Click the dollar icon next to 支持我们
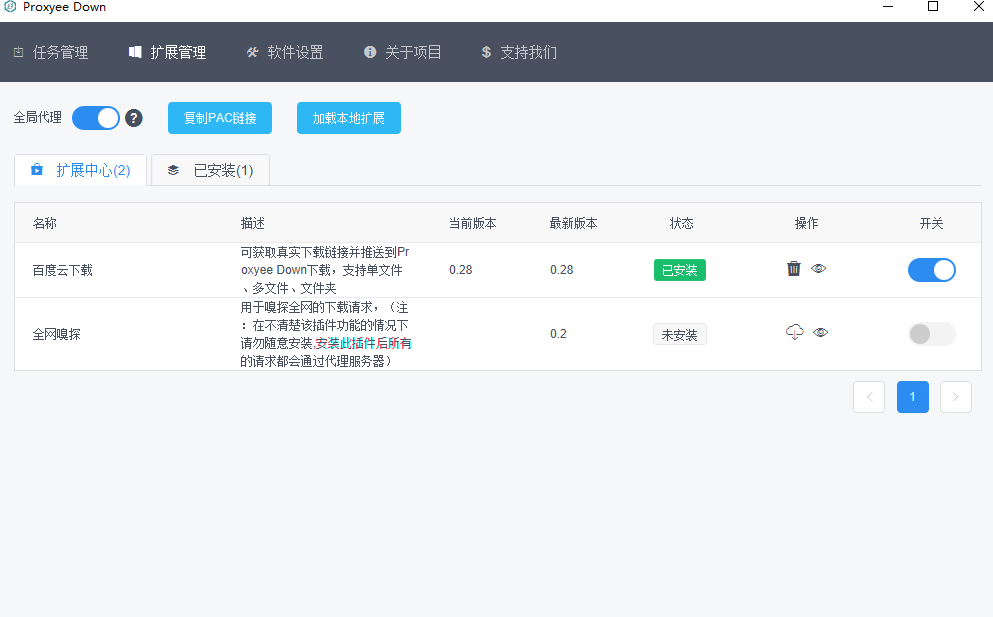This screenshot has height=617, width=993. (x=486, y=52)
